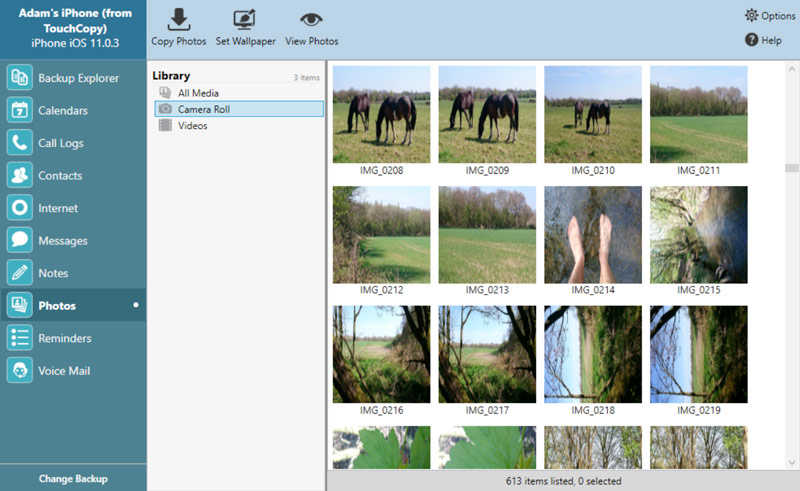
Task: Switch to the Calendars section
Action: [63, 110]
